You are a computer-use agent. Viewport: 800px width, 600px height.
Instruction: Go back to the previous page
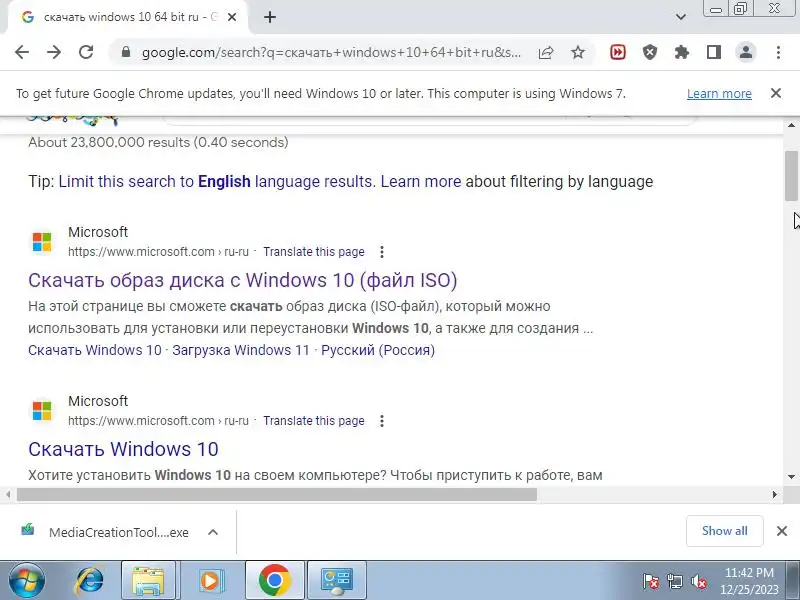pos(22,52)
